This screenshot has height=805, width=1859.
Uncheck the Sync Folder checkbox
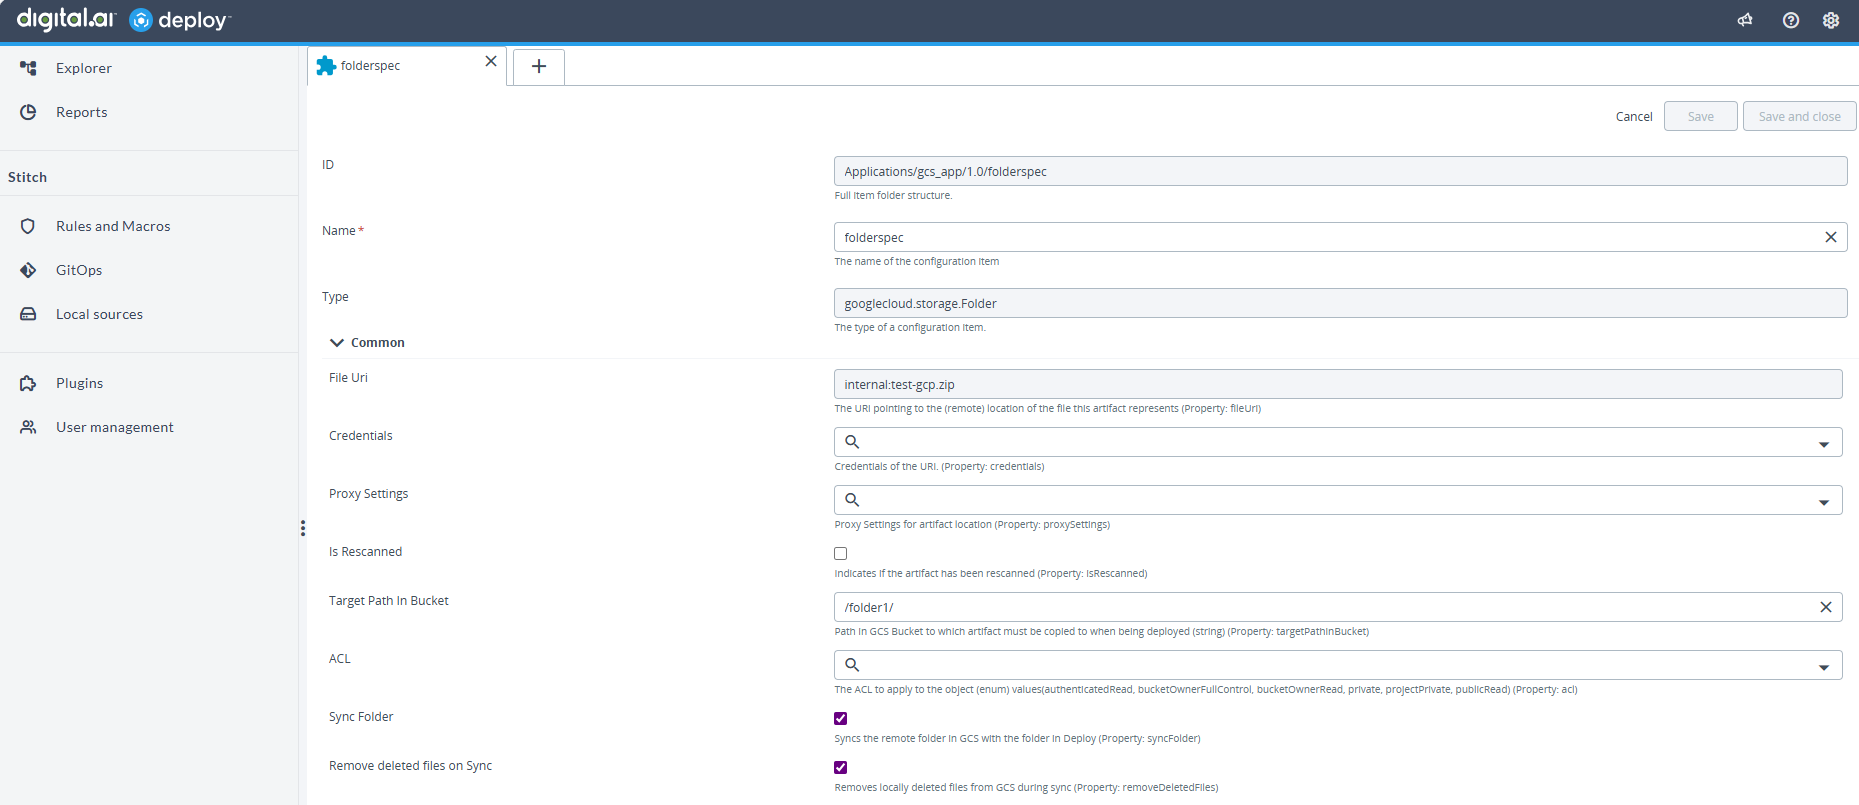[x=841, y=718]
